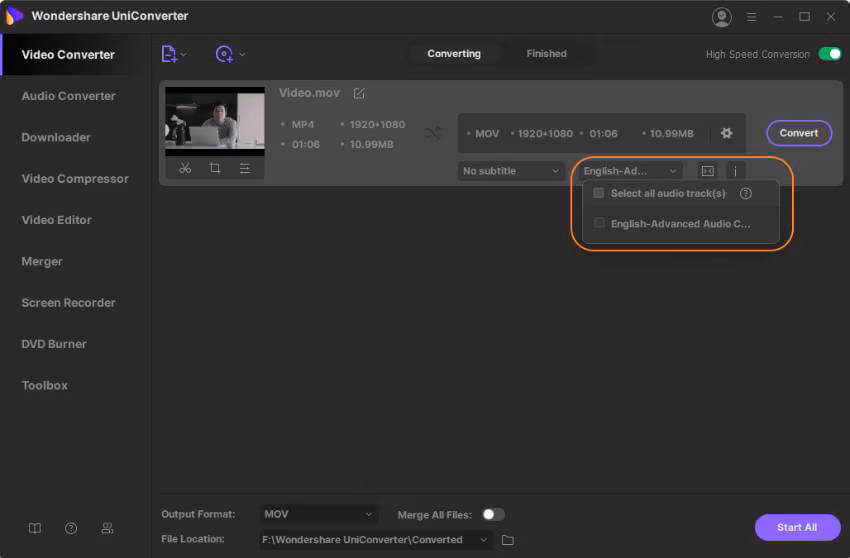Open Toolbox in sidebar

tap(44, 385)
